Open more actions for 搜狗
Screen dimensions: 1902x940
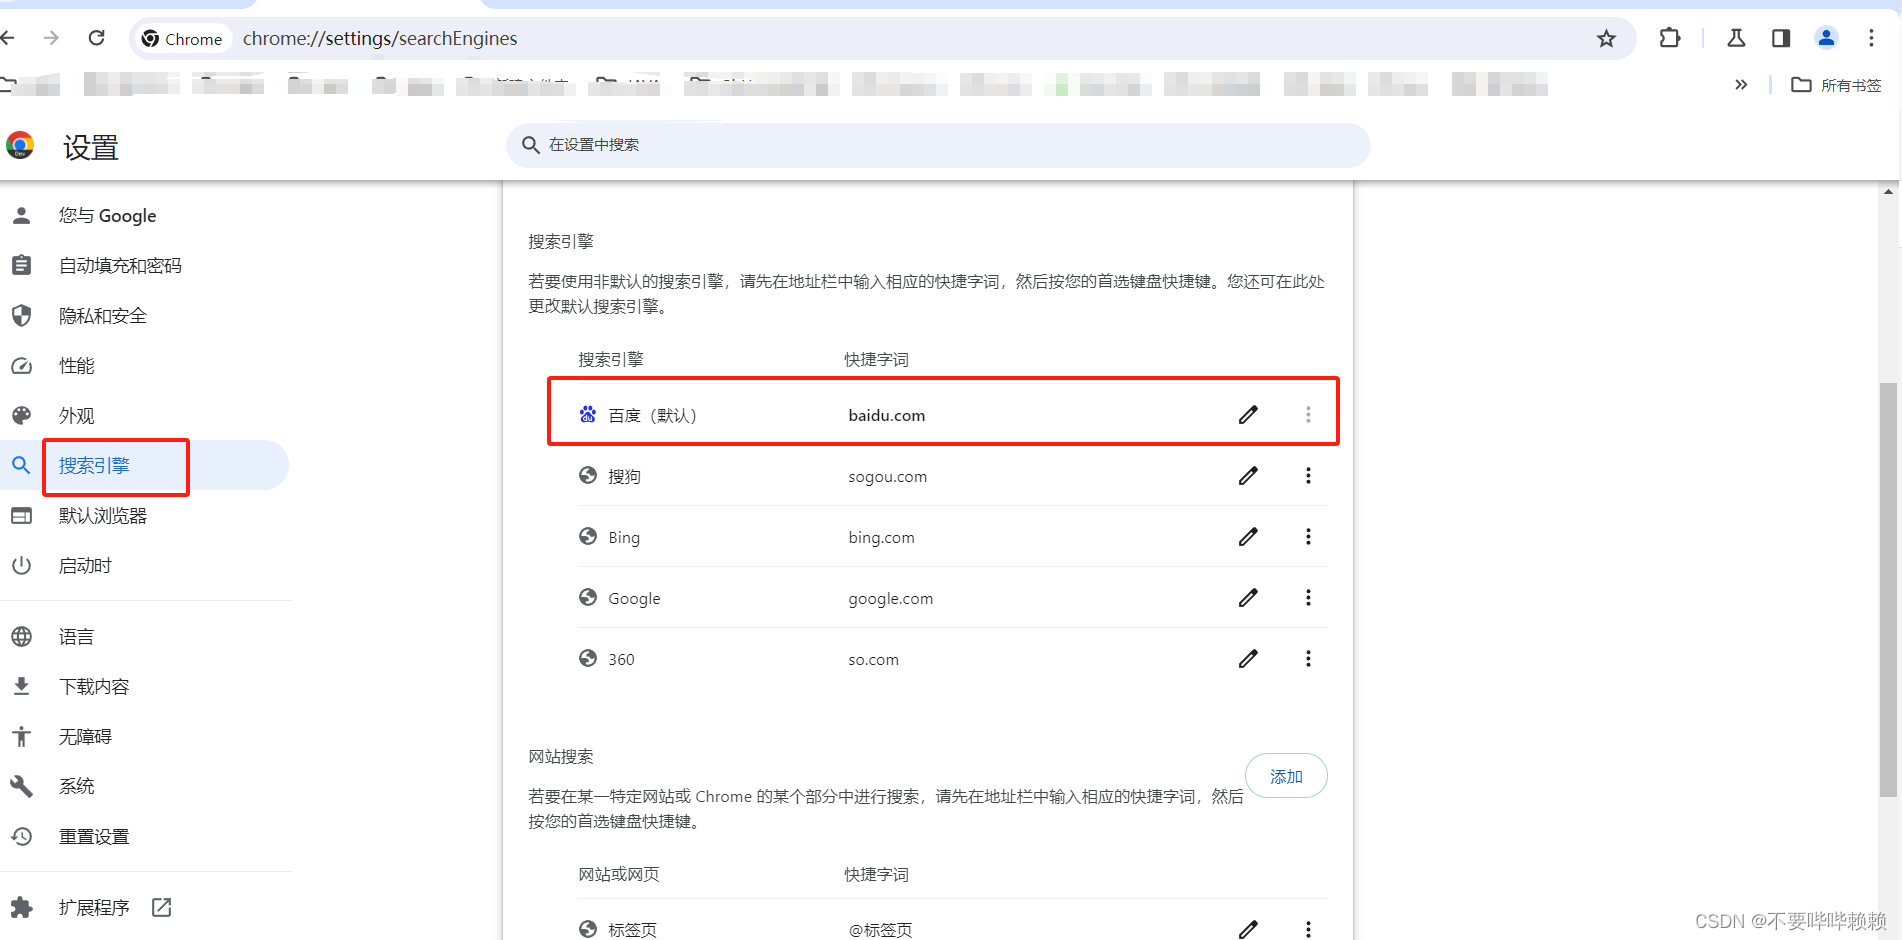click(x=1308, y=475)
